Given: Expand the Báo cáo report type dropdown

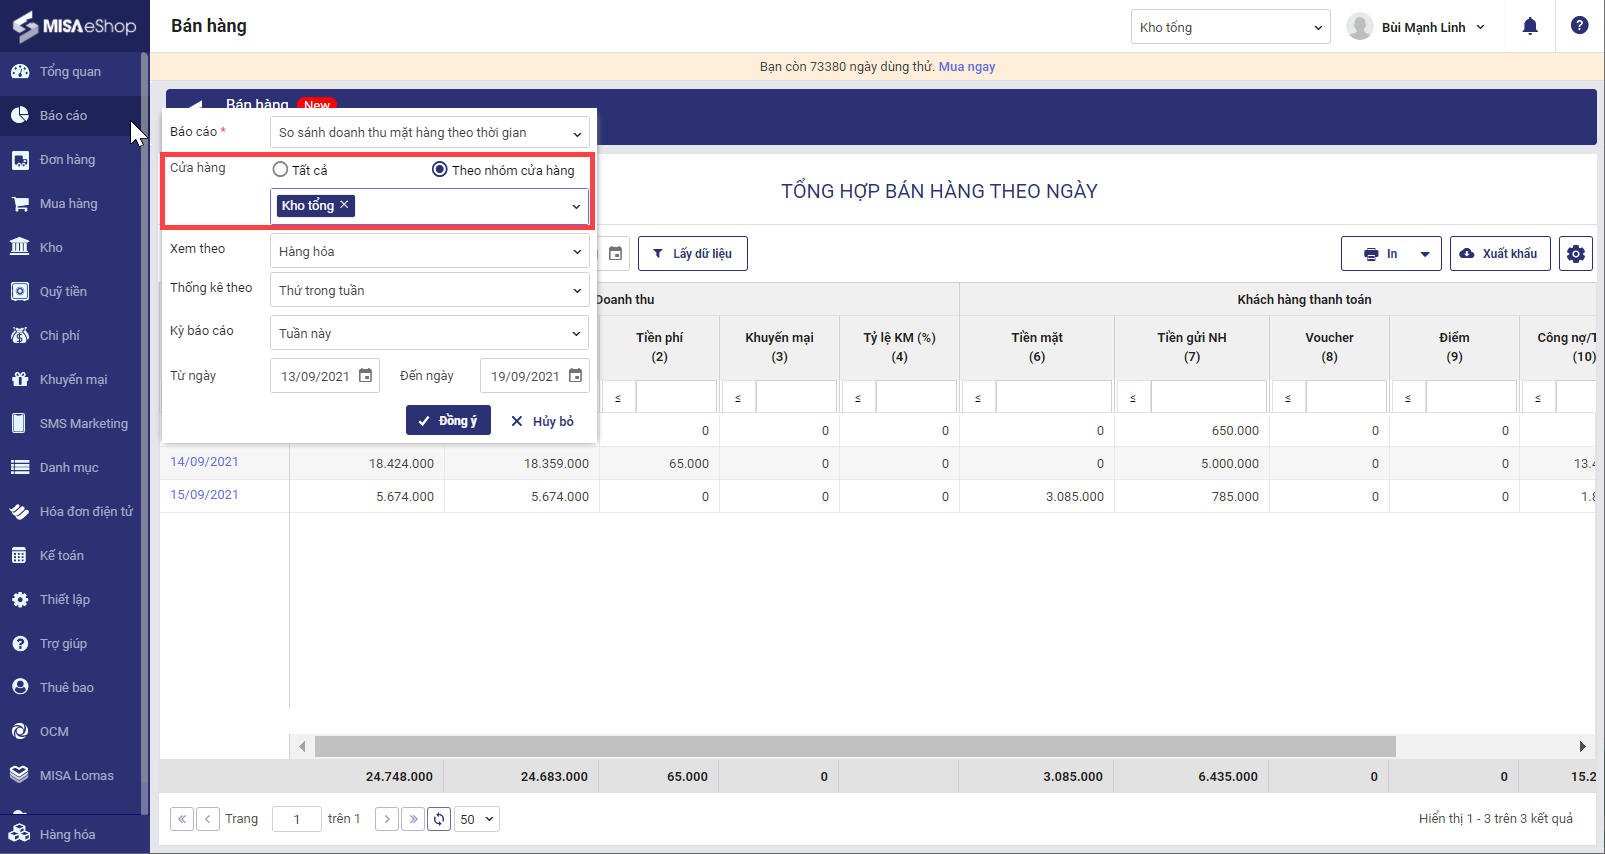Looking at the screenshot, I should coord(429,133).
